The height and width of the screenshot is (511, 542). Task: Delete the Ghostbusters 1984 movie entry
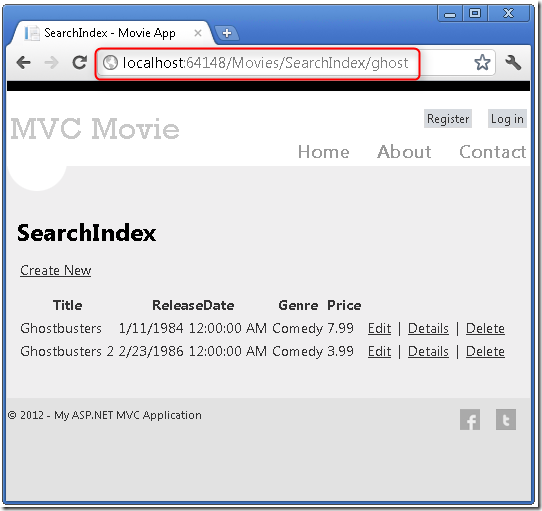(485, 328)
